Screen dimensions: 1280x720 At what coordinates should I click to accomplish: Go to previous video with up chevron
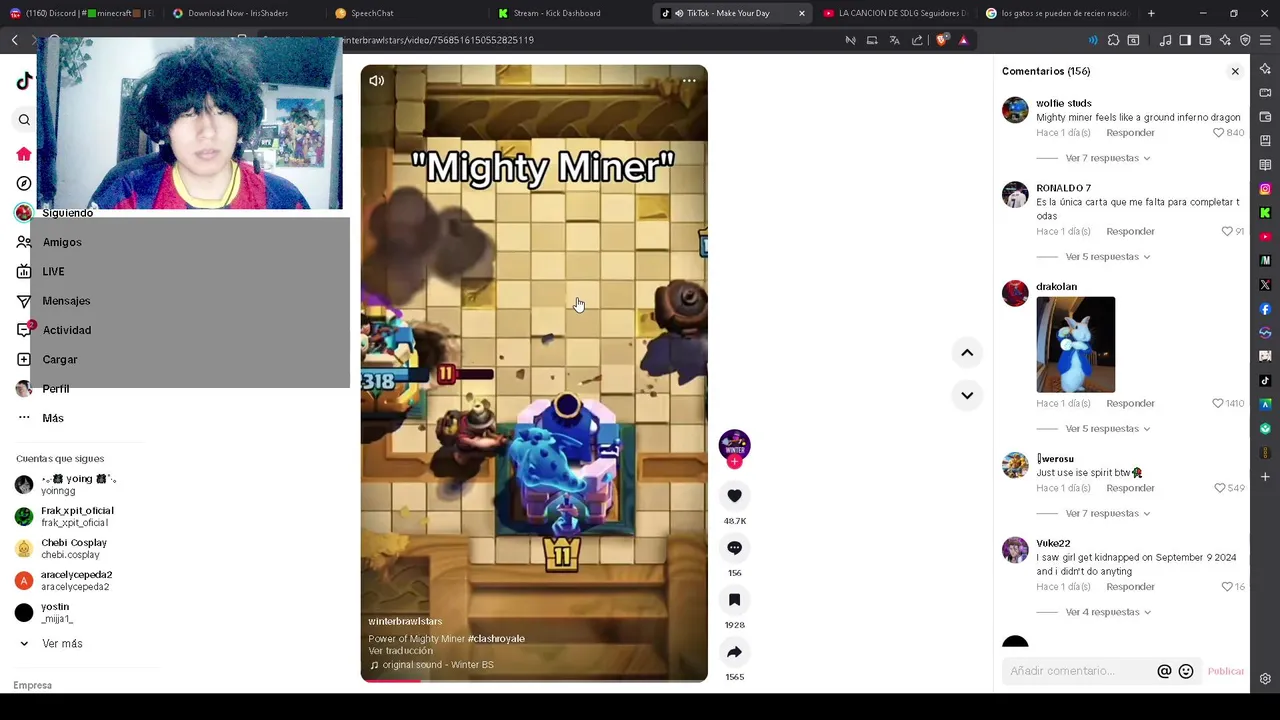(967, 352)
